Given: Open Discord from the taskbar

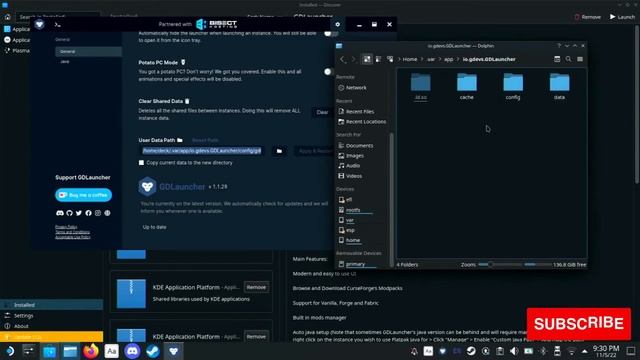Looking at the screenshot, I should [132, 351].
